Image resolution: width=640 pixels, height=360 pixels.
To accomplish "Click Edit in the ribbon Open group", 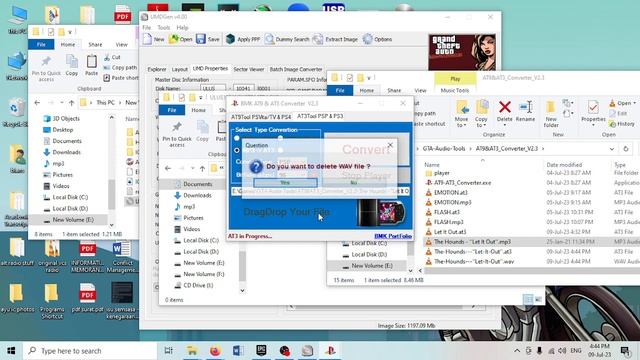I will click(x=618, y=113).
